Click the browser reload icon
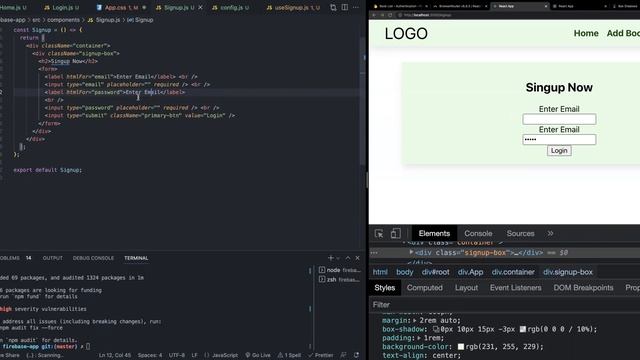The width and height of the screenshot is (640, 360). pos(390,15)
